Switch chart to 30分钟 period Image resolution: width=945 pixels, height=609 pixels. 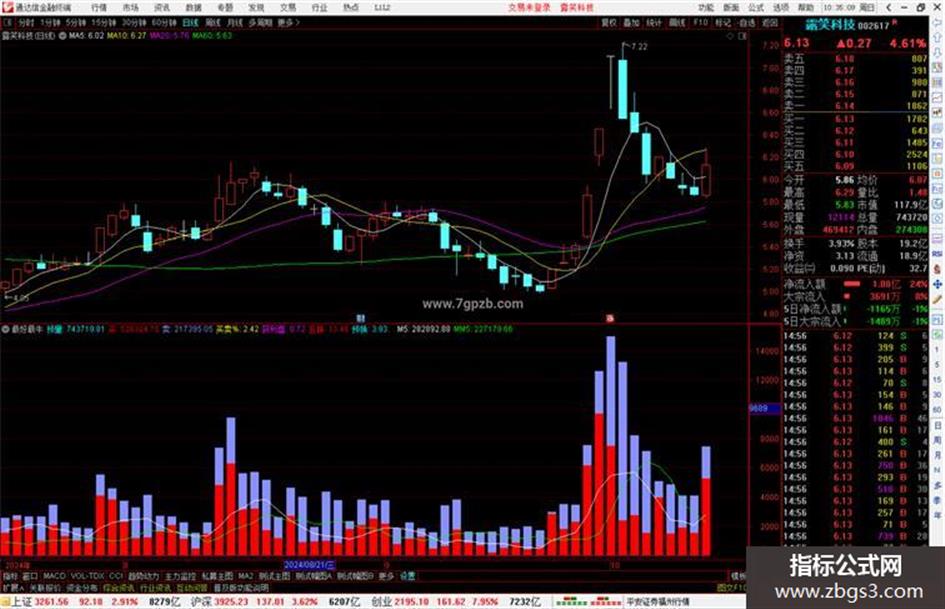(x=134, y=22)
